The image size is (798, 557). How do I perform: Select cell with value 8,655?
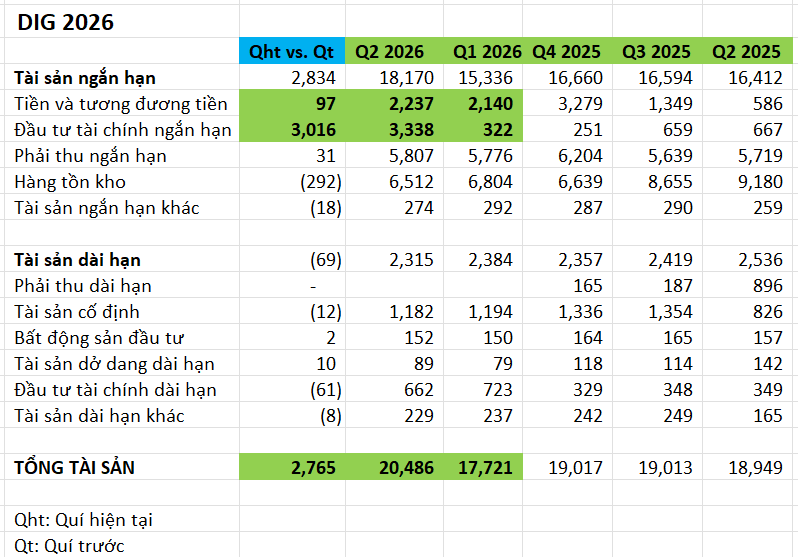[658, 181]
